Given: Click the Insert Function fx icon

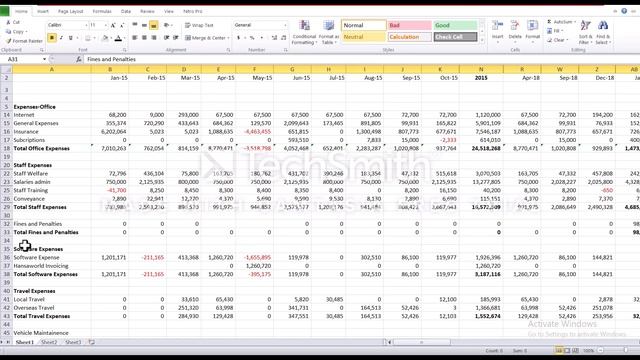Looking at the screenshot, I should pos(79,60).
